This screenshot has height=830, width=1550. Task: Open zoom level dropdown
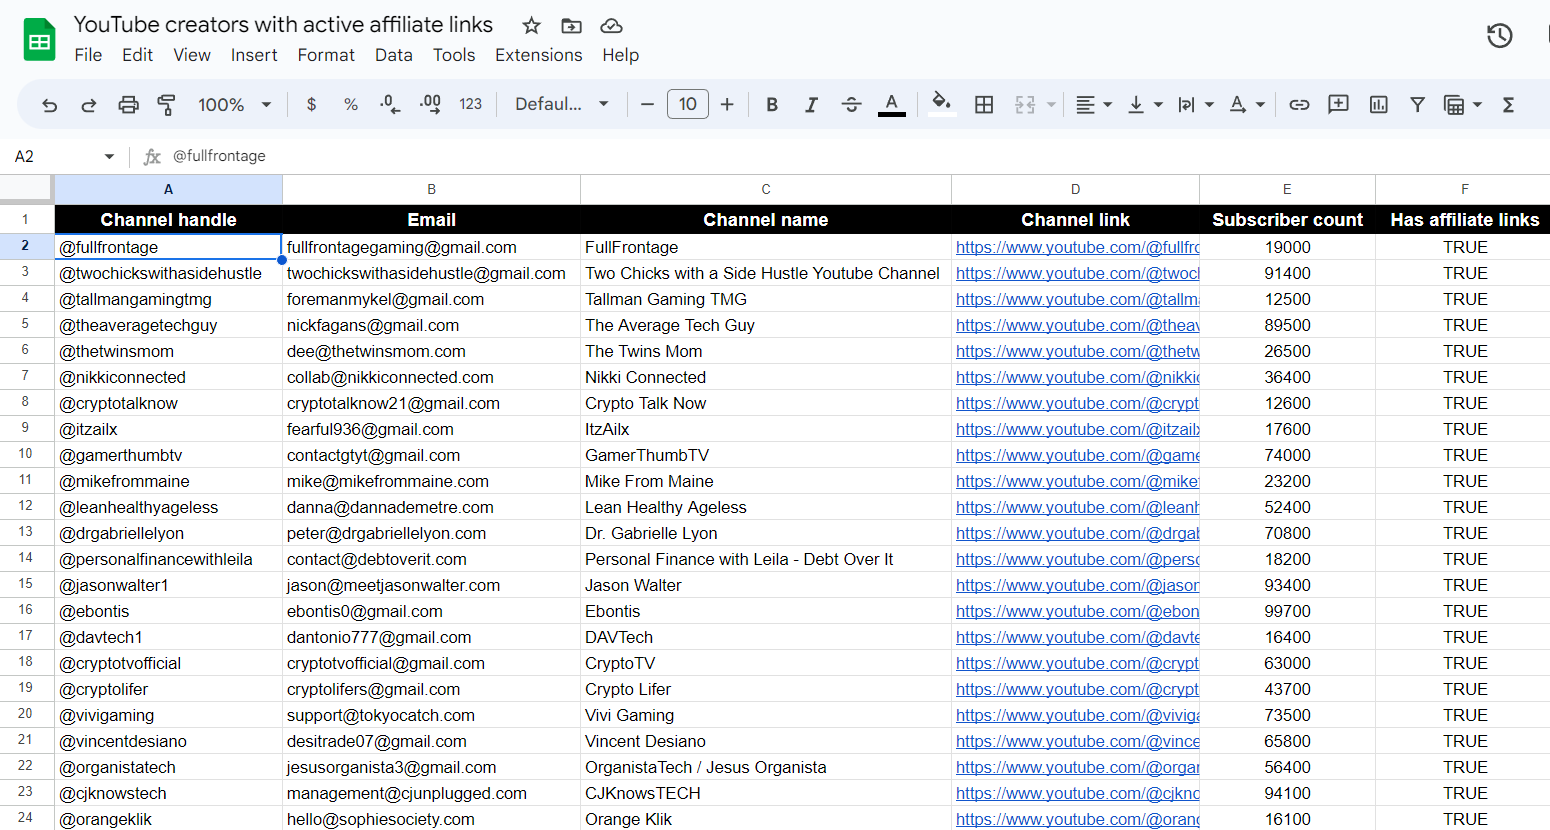pos(235,104)
